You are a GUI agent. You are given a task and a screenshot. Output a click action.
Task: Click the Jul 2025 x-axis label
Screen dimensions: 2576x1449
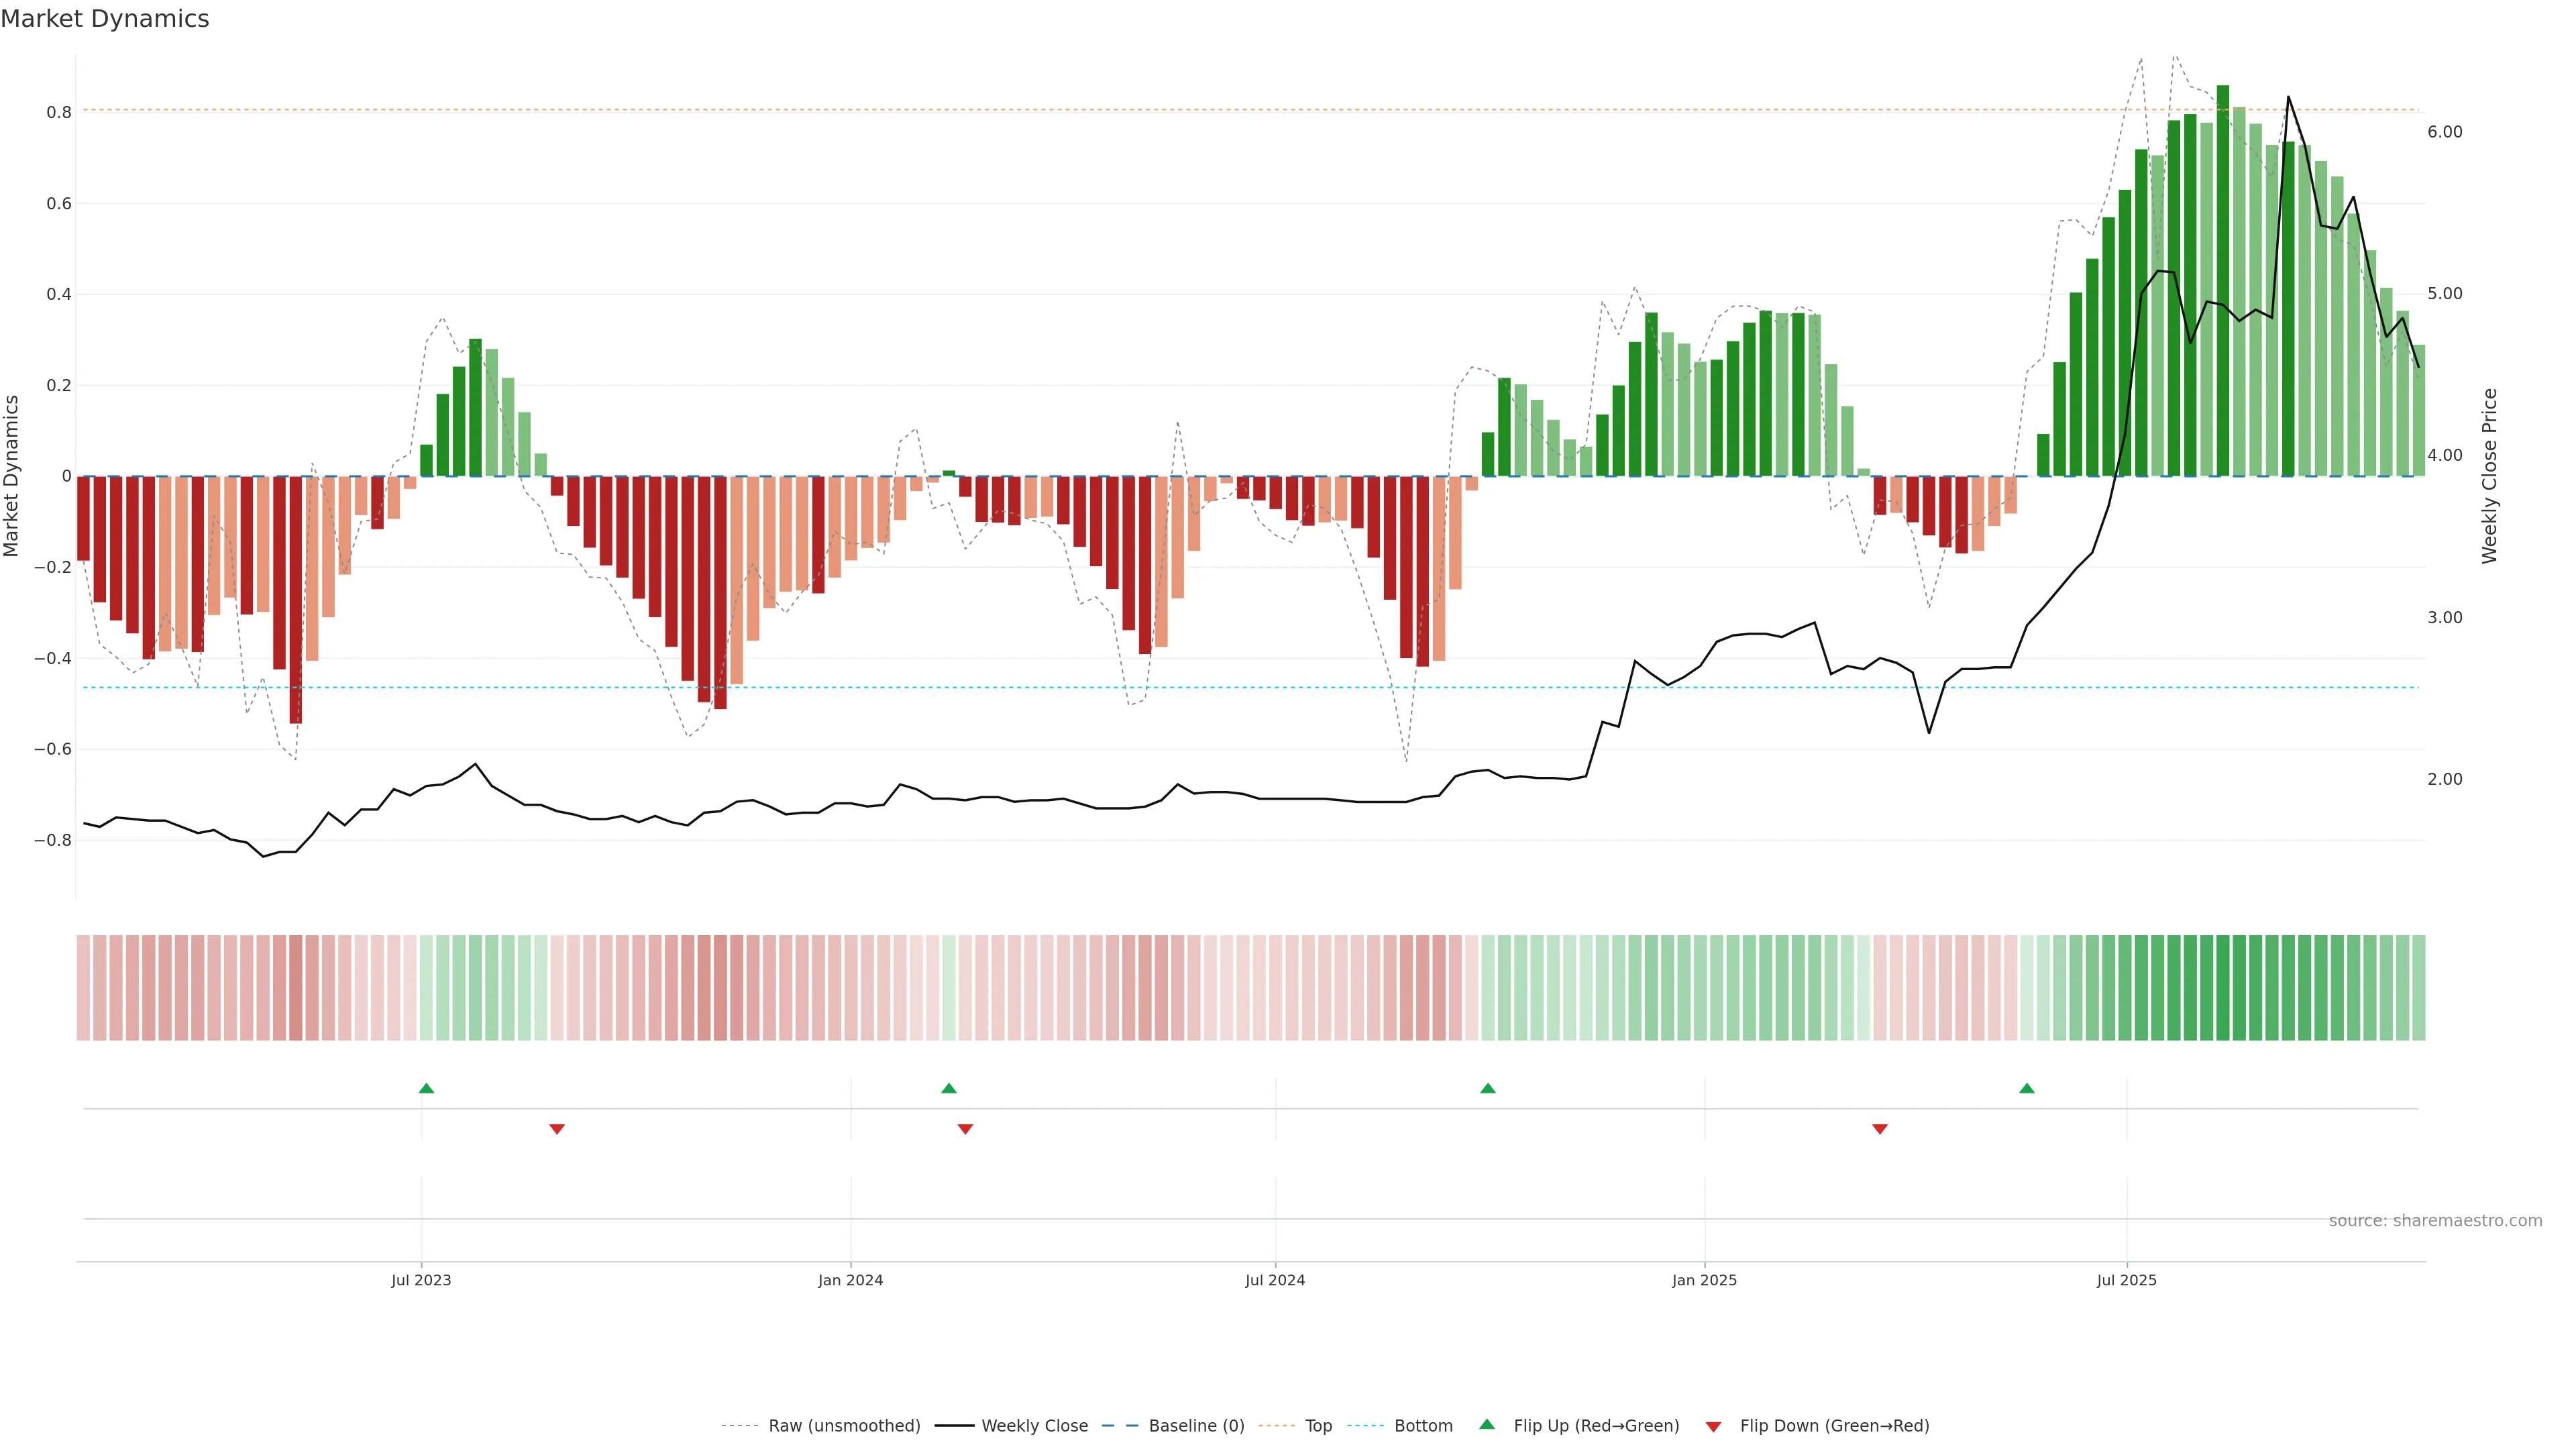(x=2126, y=1280)
